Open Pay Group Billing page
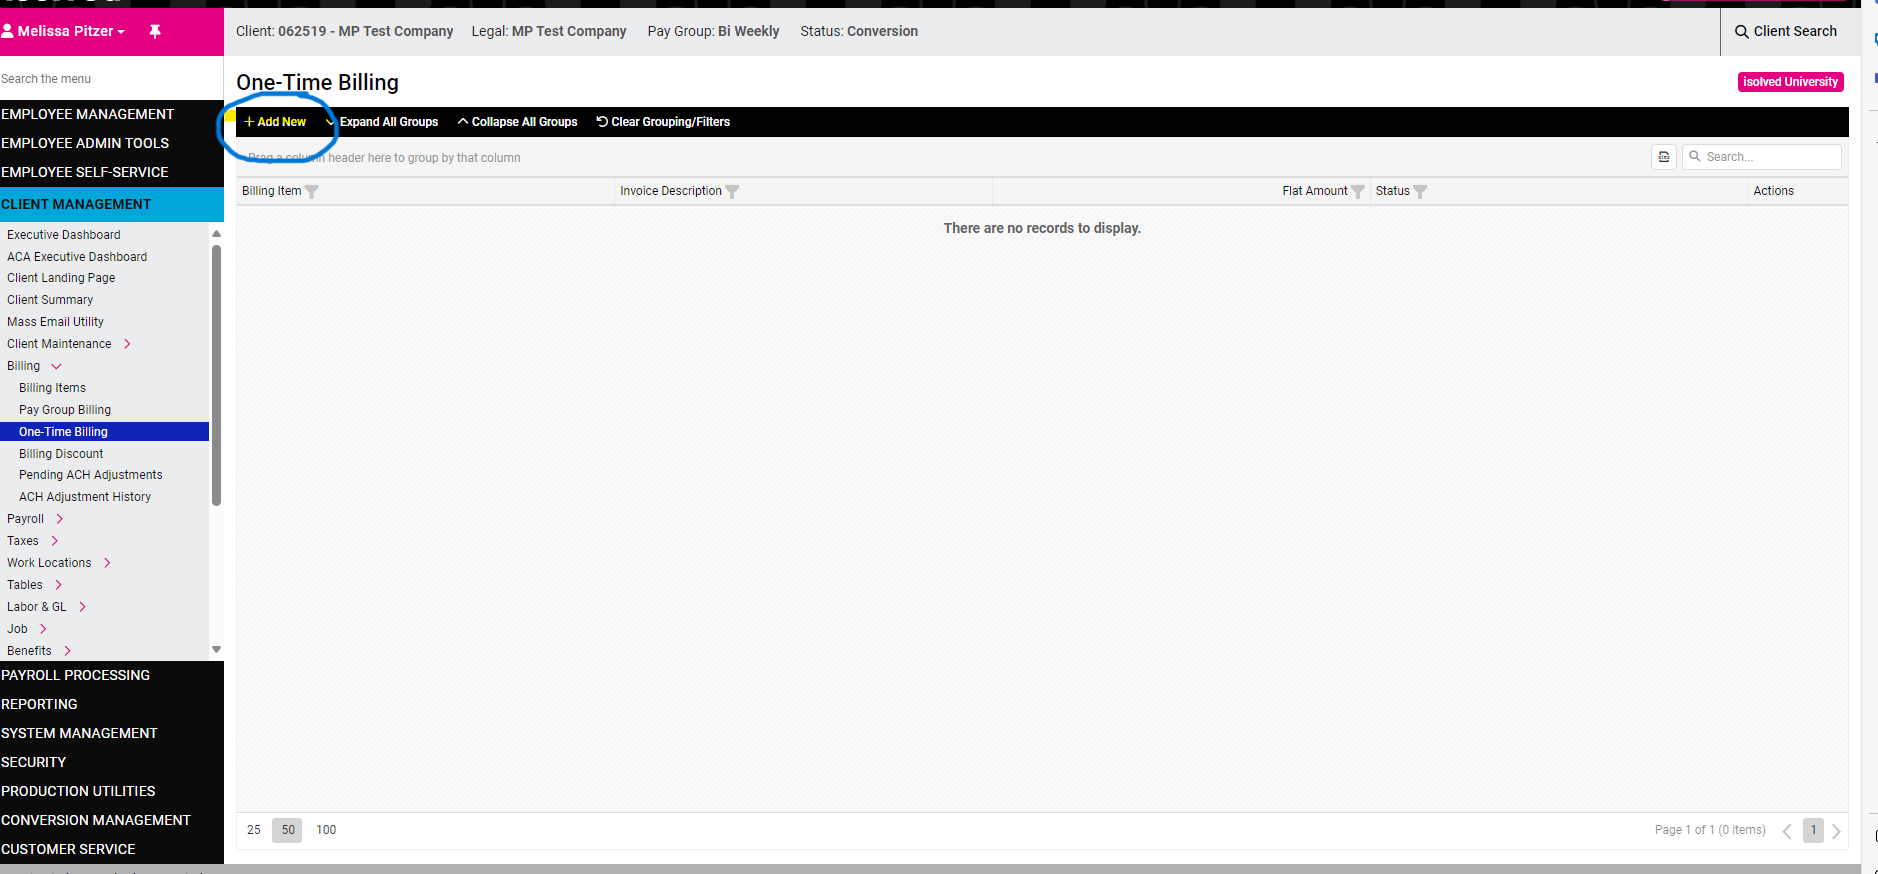1878x874 pixels. point(65,410)
